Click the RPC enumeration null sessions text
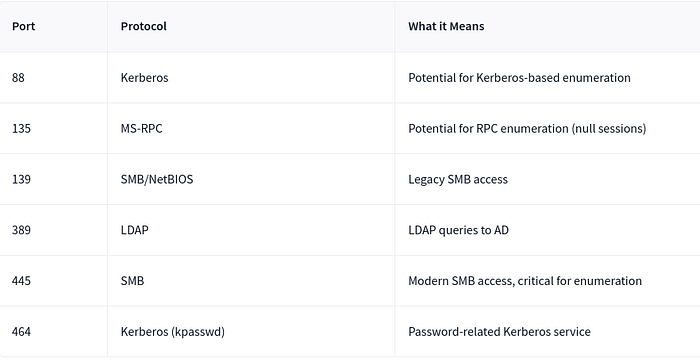The image size is (700, 363). [527, 129]
